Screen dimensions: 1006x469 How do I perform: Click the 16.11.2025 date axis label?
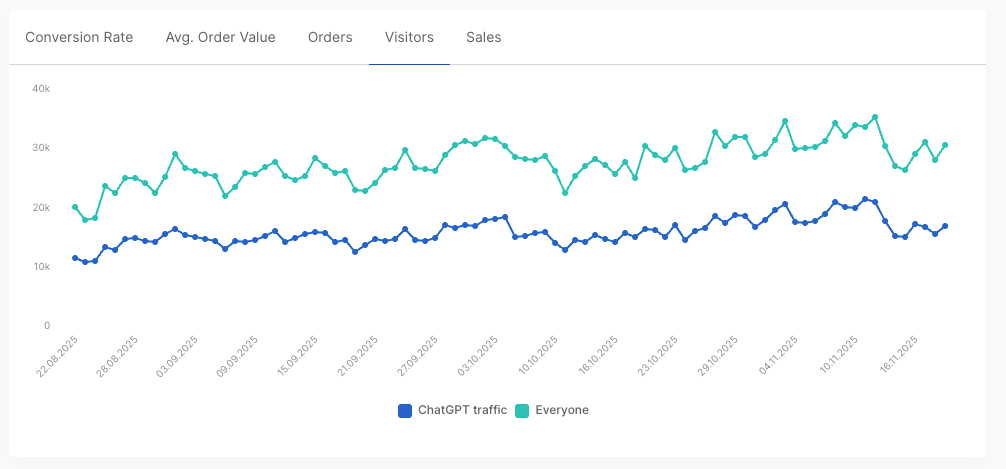(x=899, y=357)
